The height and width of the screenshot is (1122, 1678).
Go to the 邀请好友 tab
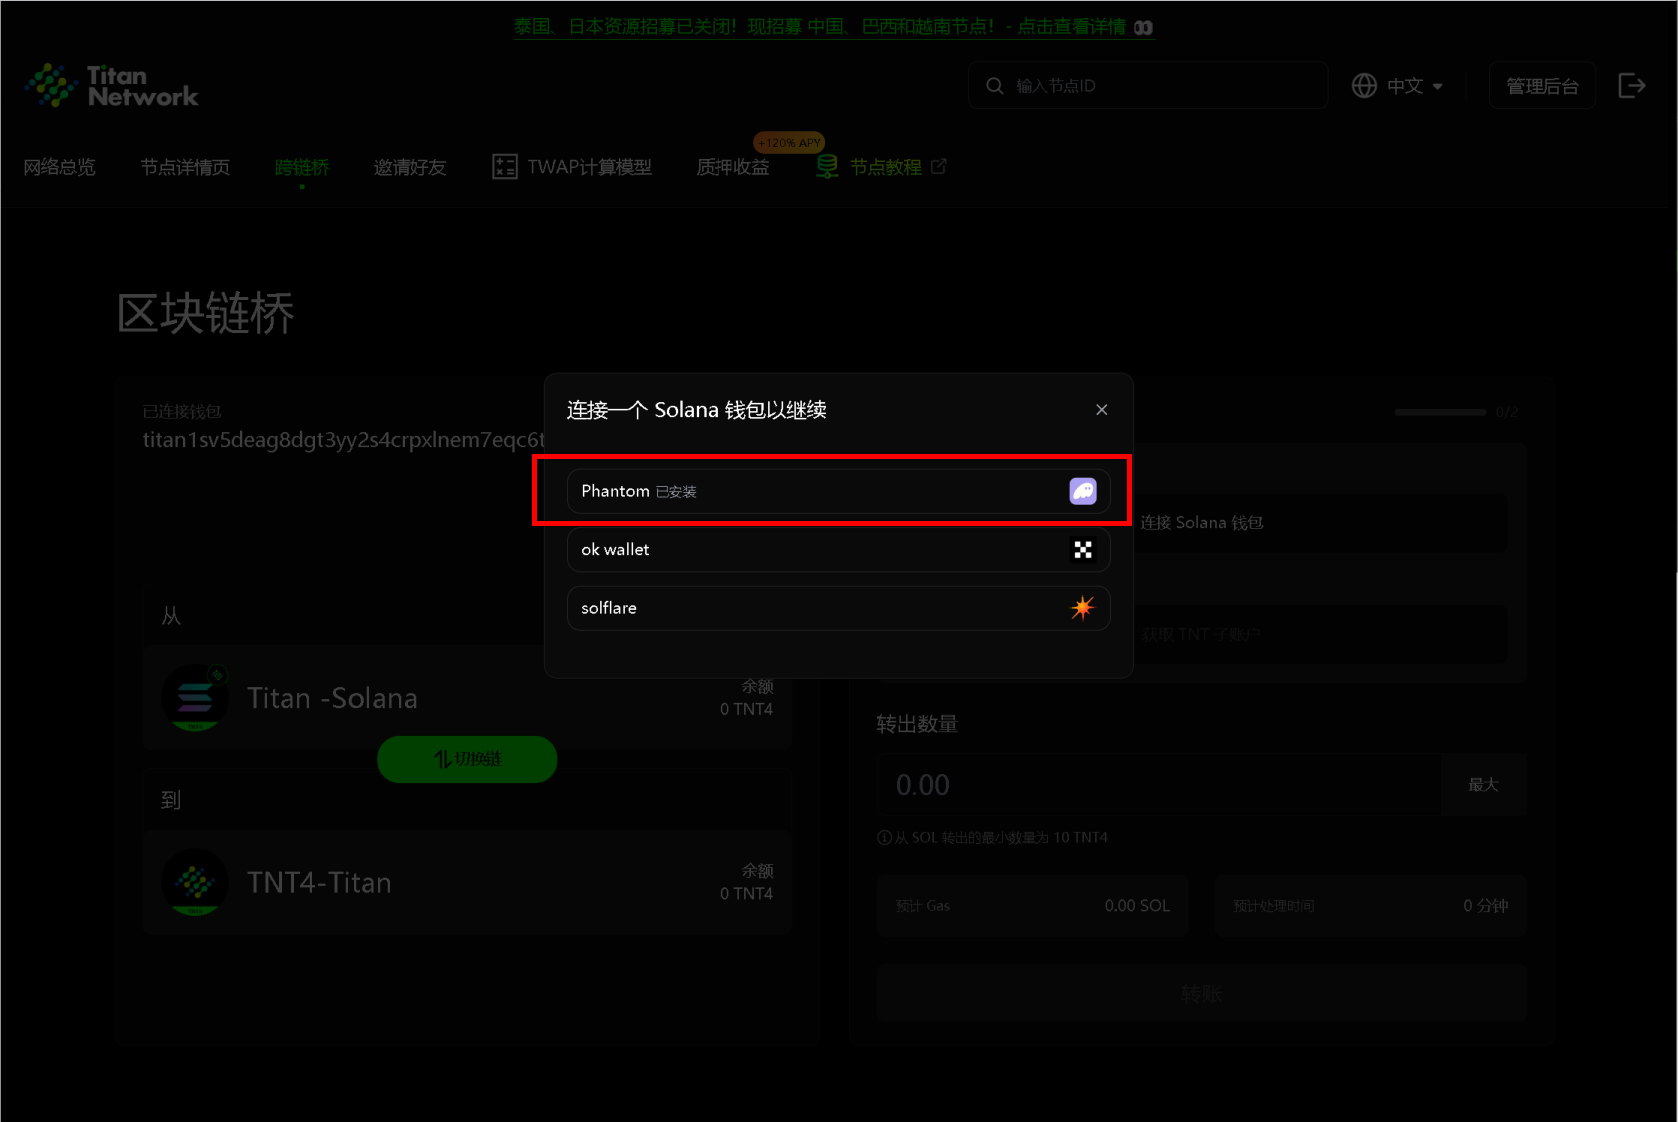click(410, 167)
